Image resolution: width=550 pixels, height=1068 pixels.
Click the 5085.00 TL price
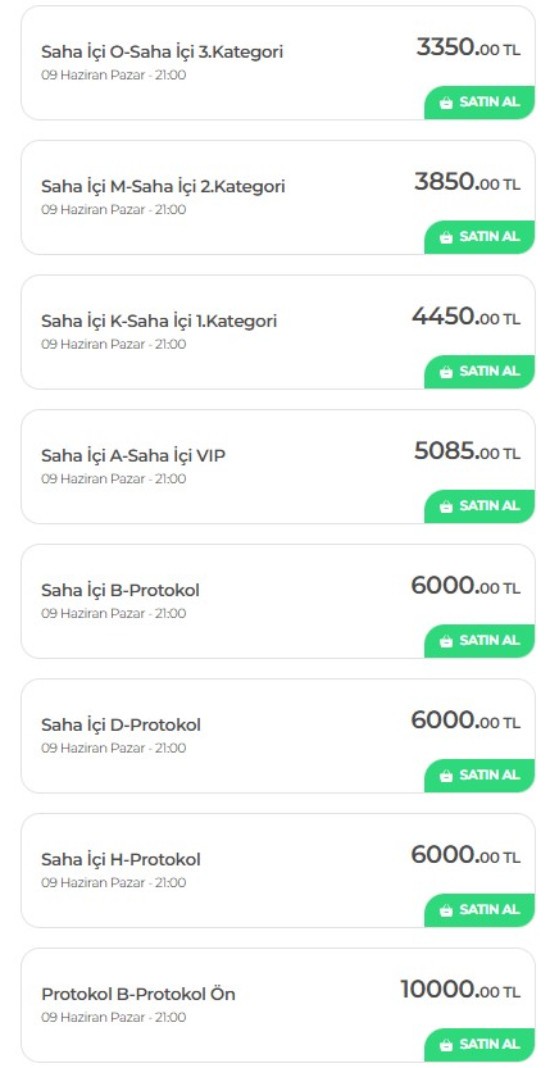468,451
